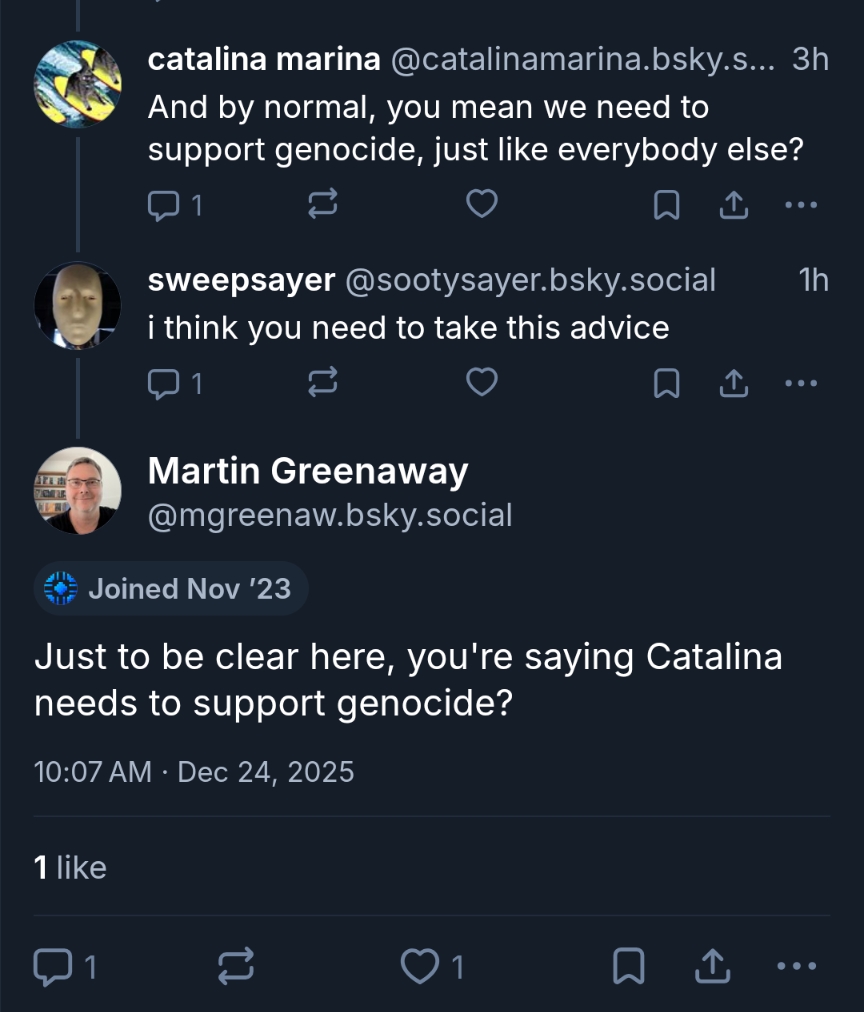The width and height of the screenshot is (864, 1012).
Task: Like sweepsayer's reply
Action: coord(482,382)
